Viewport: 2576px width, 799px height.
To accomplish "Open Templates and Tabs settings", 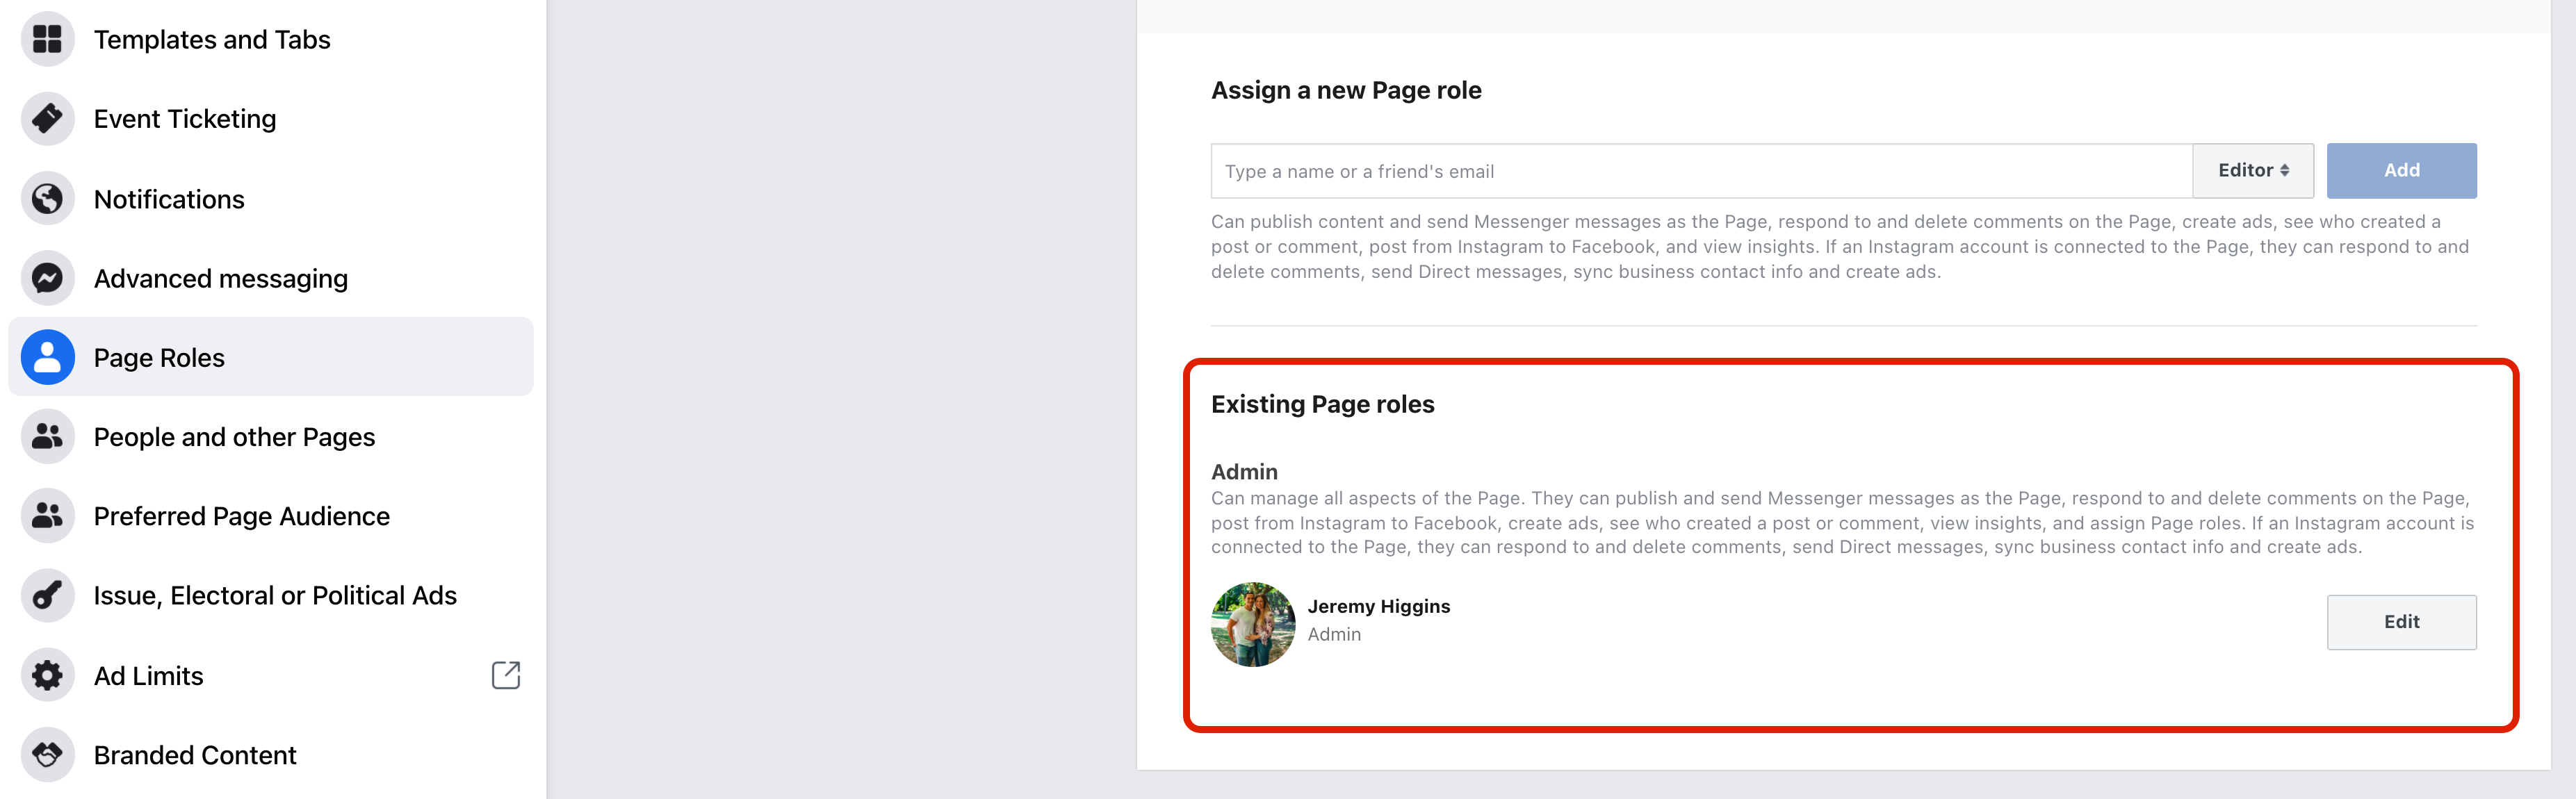I will point(212,40).
